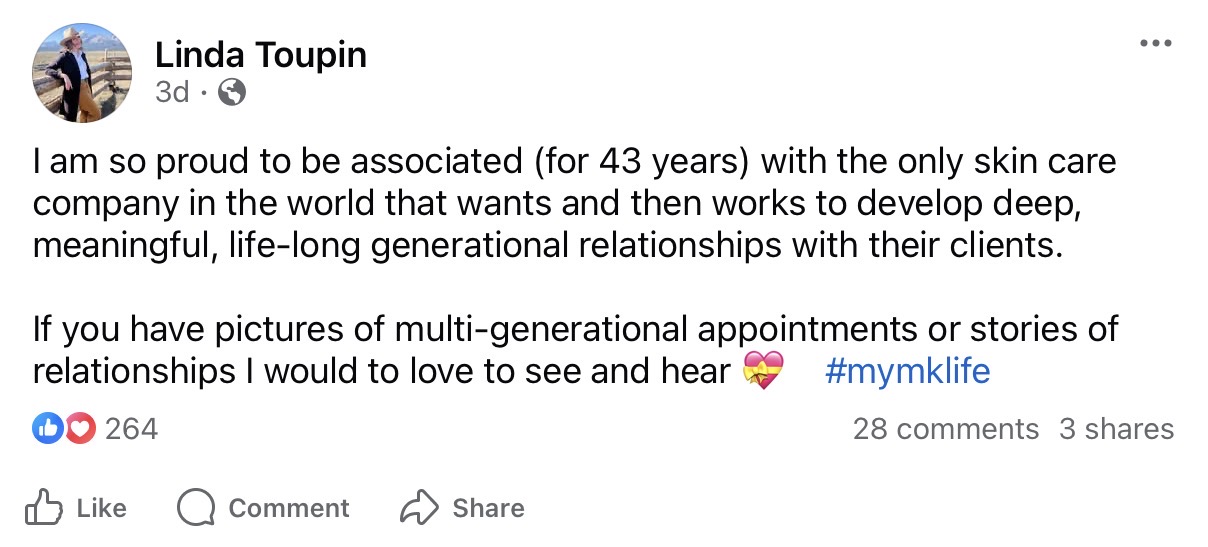1208x547 pixels.
Task: Click Linda Toupin's profile picture
Action: coord(82,73)
